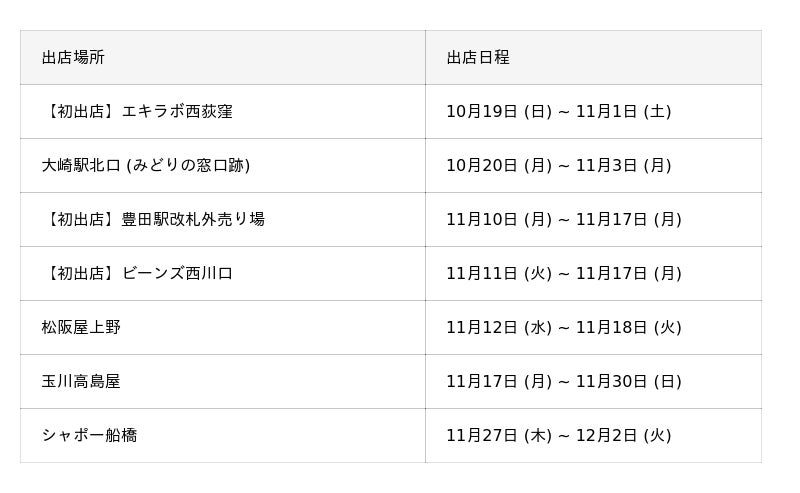
Task: Click the 出店日程 column header
Action: [x=478, y=58]
